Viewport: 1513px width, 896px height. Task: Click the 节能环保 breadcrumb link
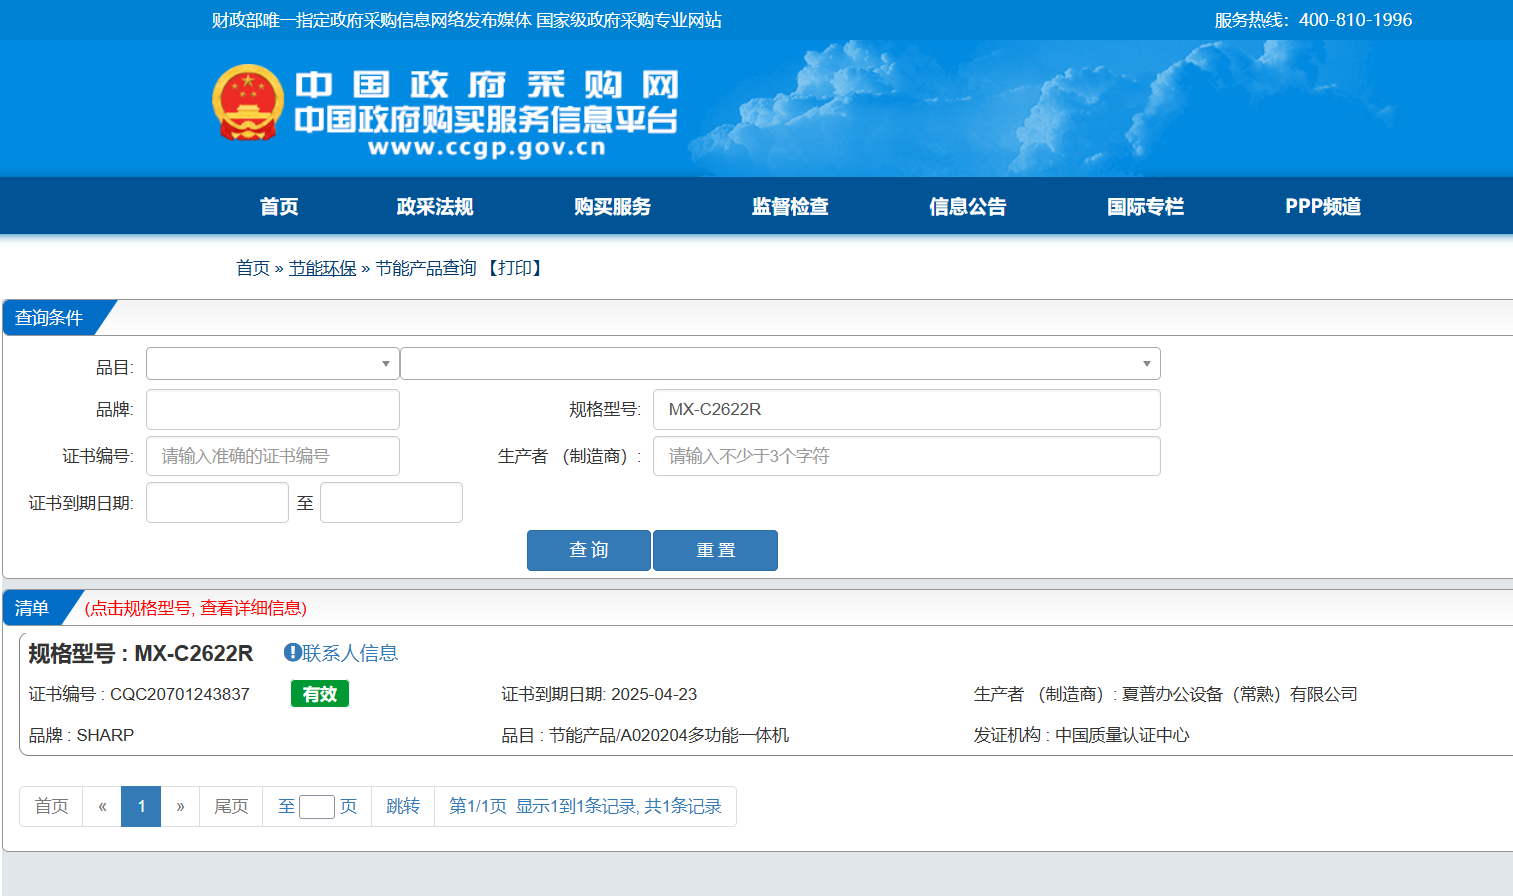[322, 268]
